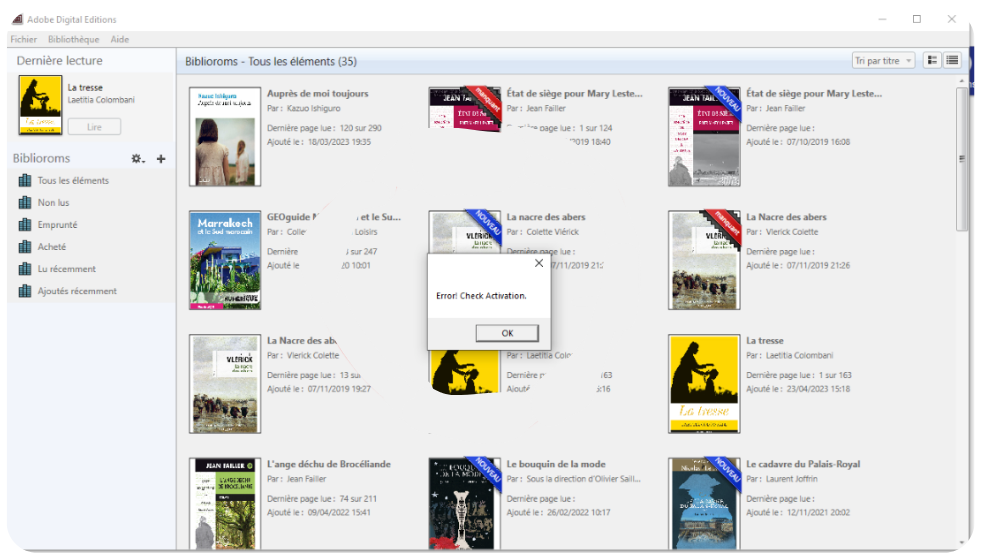Select the 'Emprunté' bookshelf icon

click(25, 225)
